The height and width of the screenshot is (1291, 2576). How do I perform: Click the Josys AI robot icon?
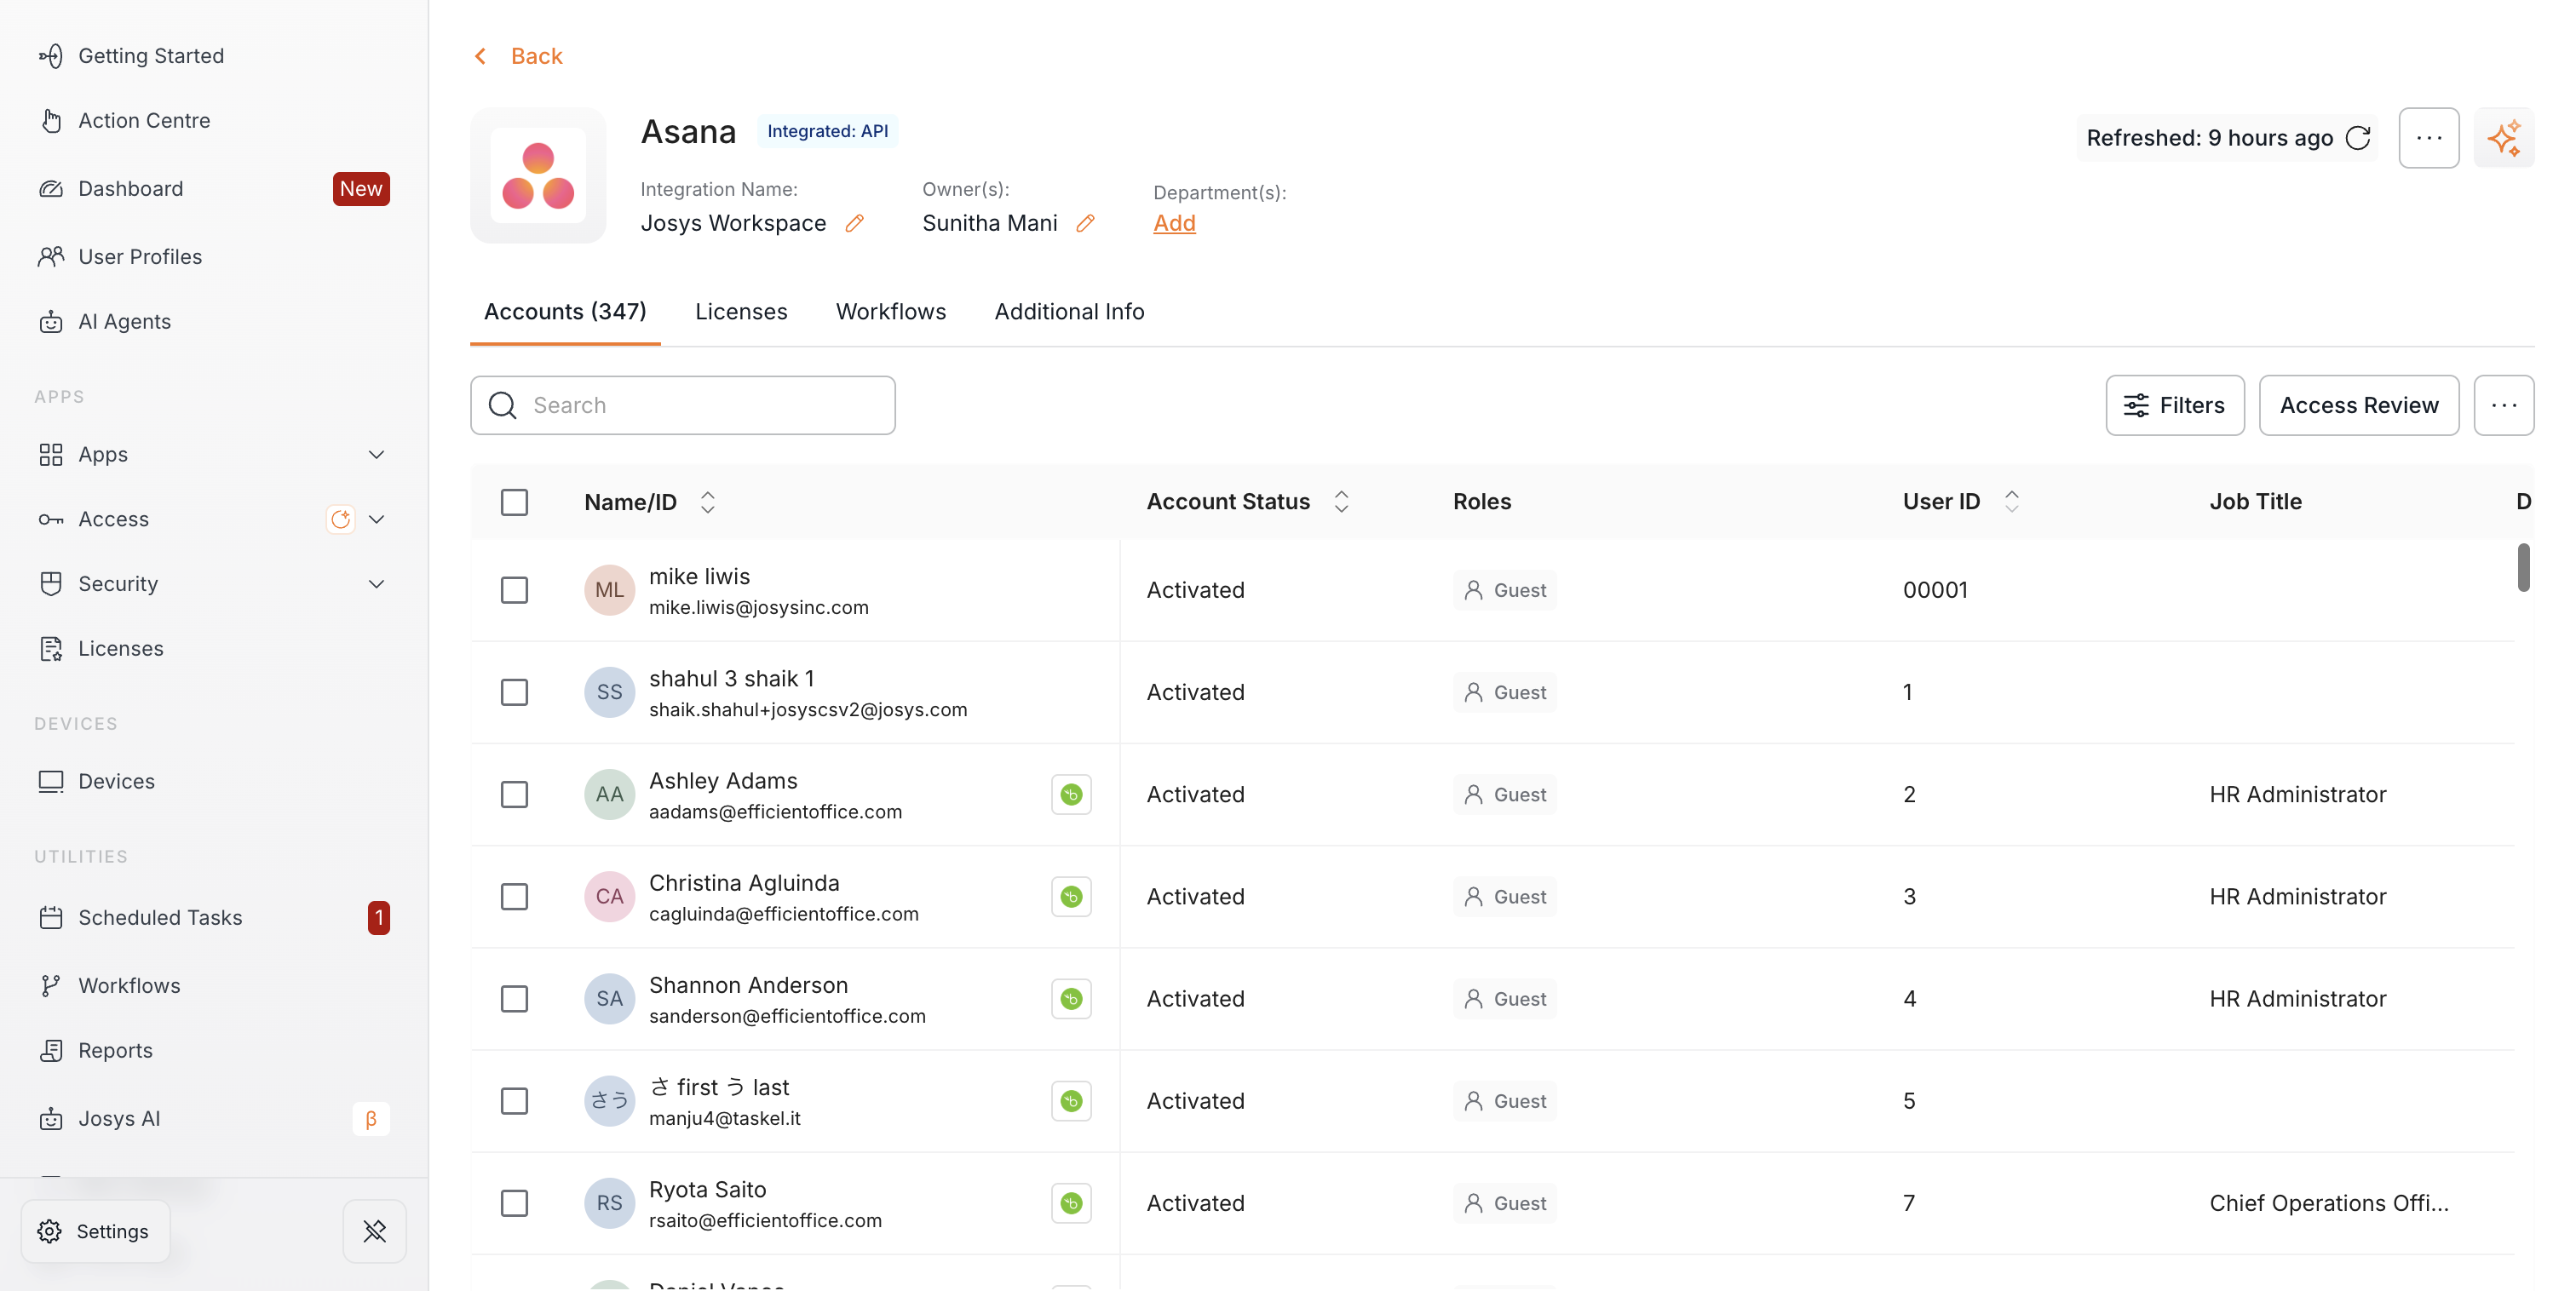tap(51, 1118)
